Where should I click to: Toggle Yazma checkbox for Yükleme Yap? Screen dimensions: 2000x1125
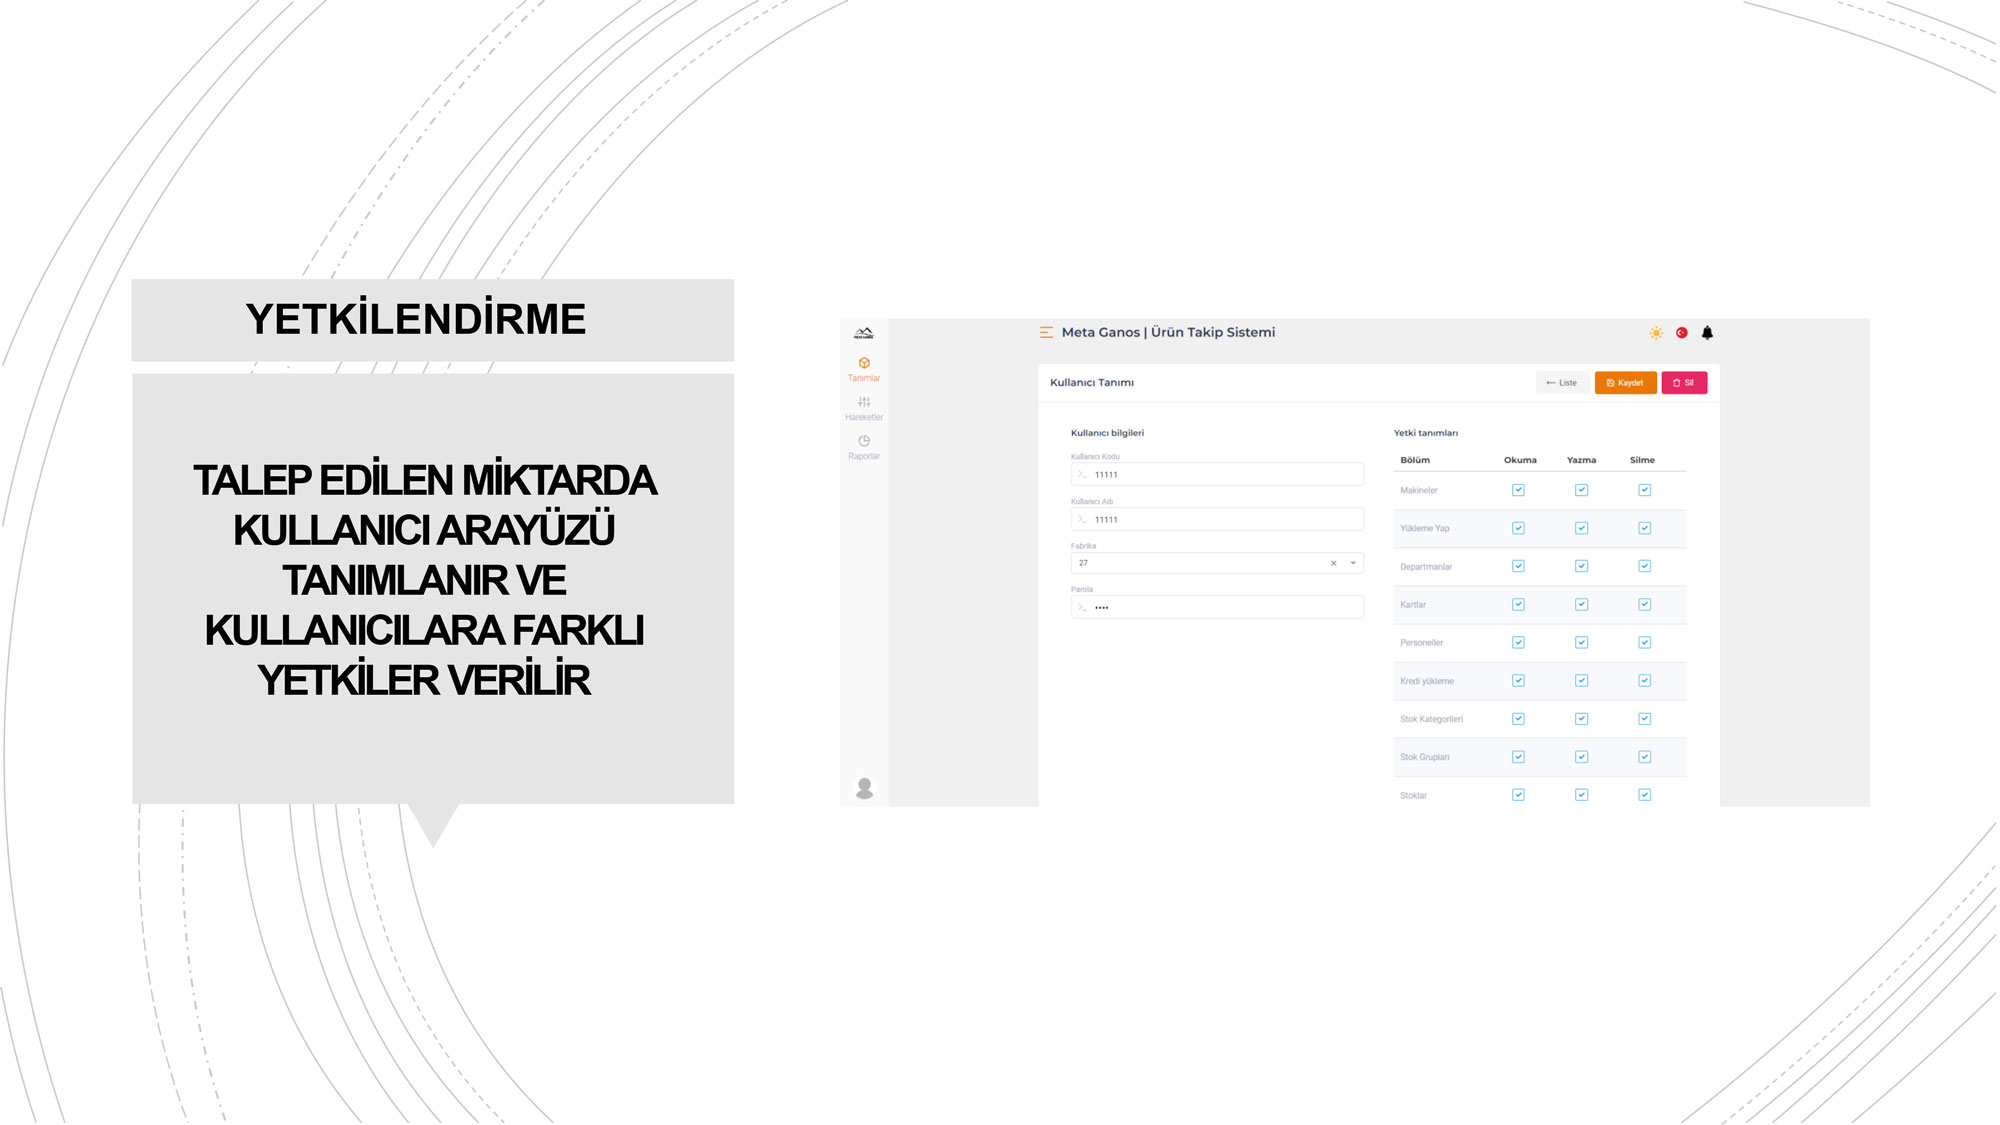[1581, 528]
